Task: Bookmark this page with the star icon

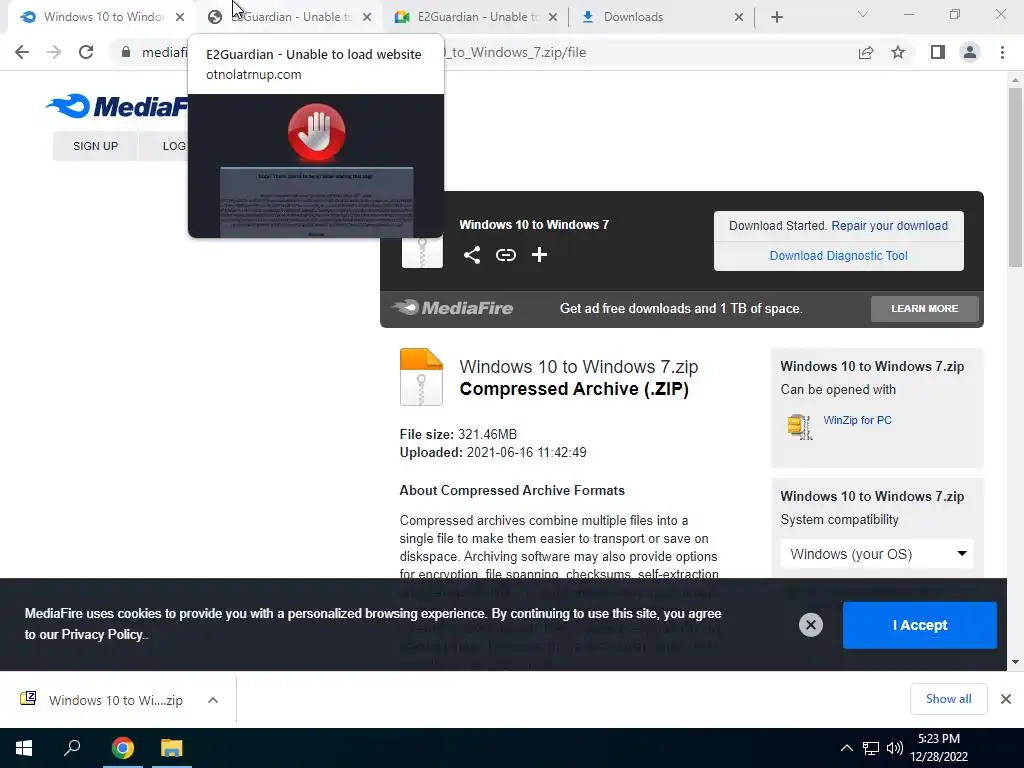Action: click(898, 52)
